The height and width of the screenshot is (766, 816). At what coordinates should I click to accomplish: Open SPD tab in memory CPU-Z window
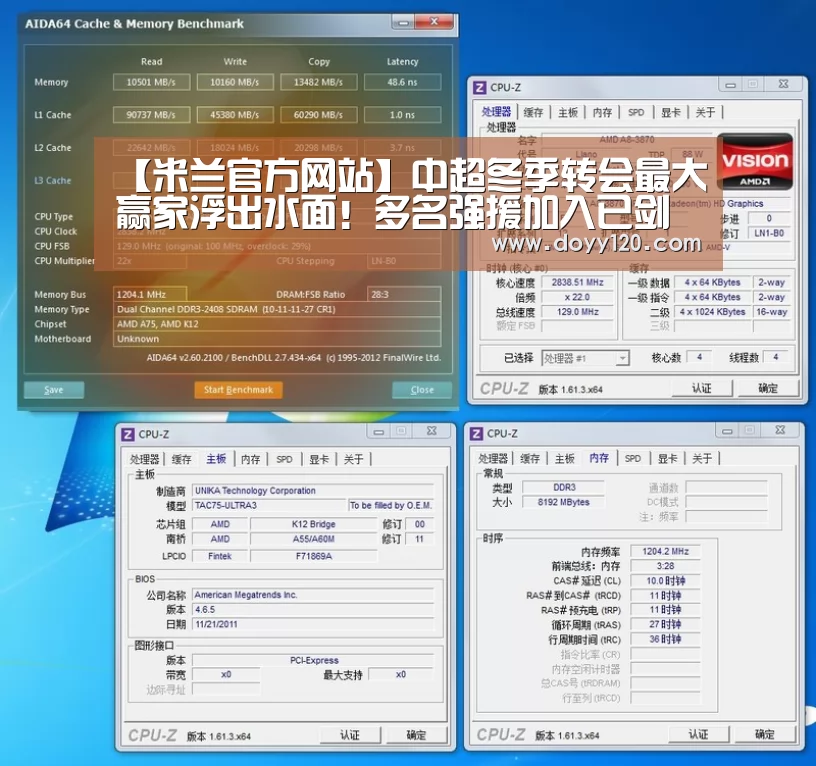click(x=633, y=458)
